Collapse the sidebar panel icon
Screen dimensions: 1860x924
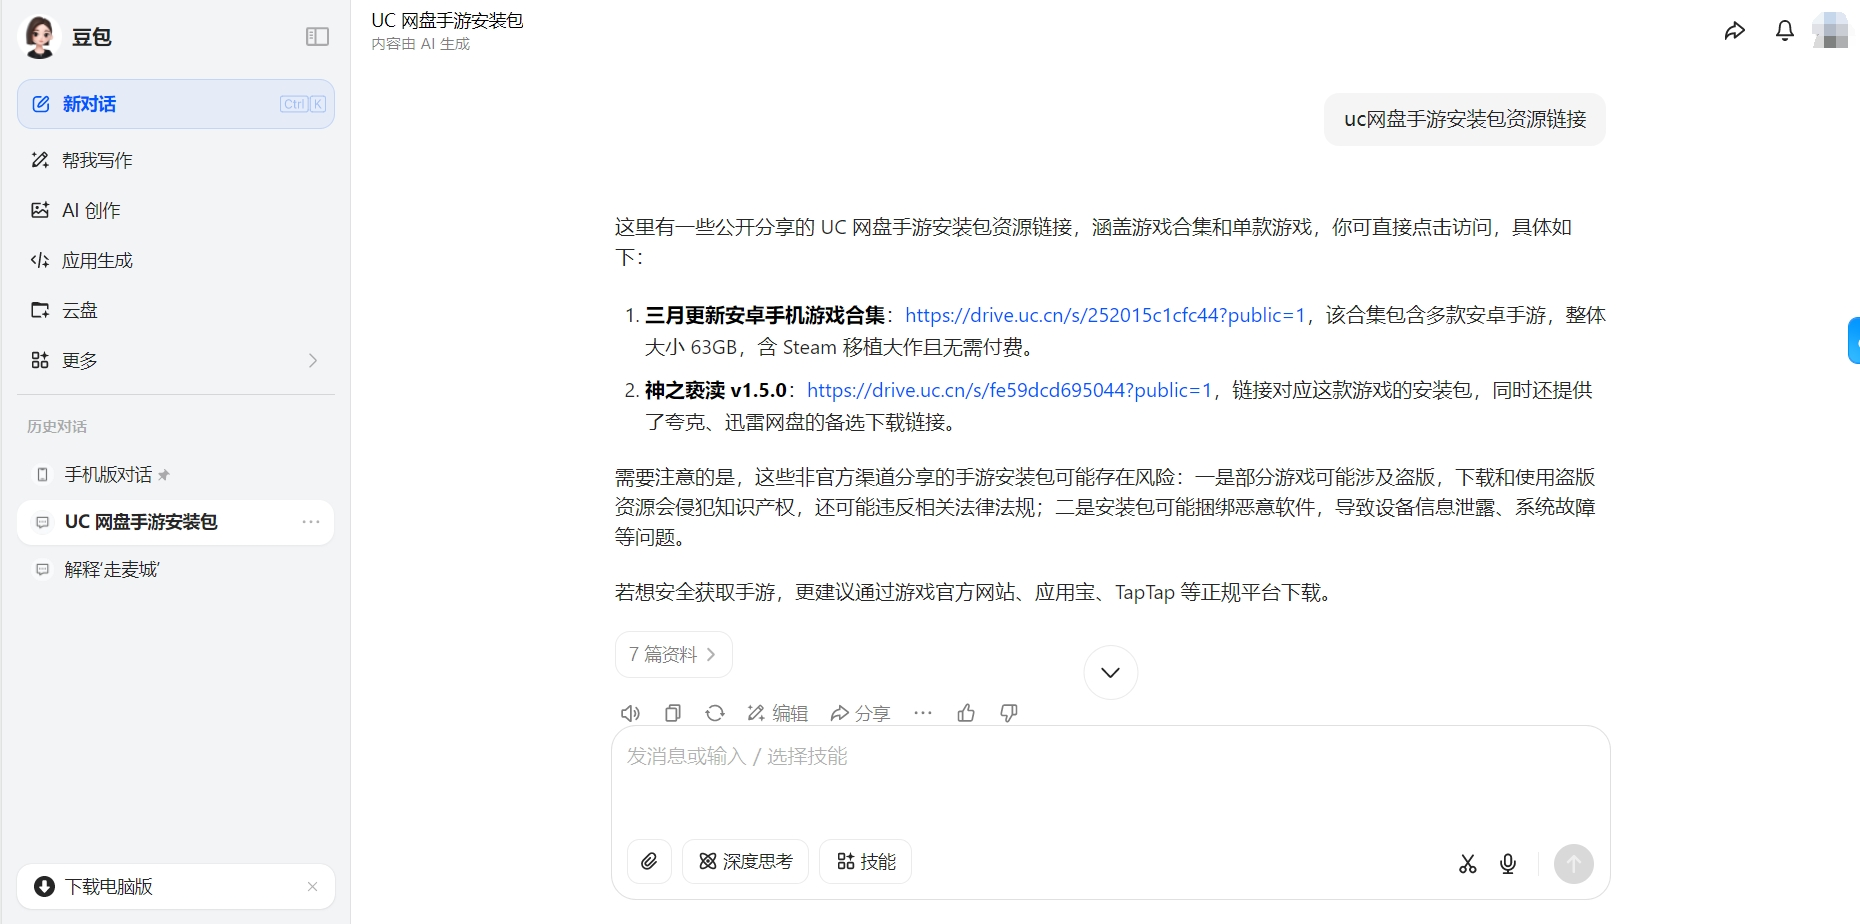click(317, 37)
